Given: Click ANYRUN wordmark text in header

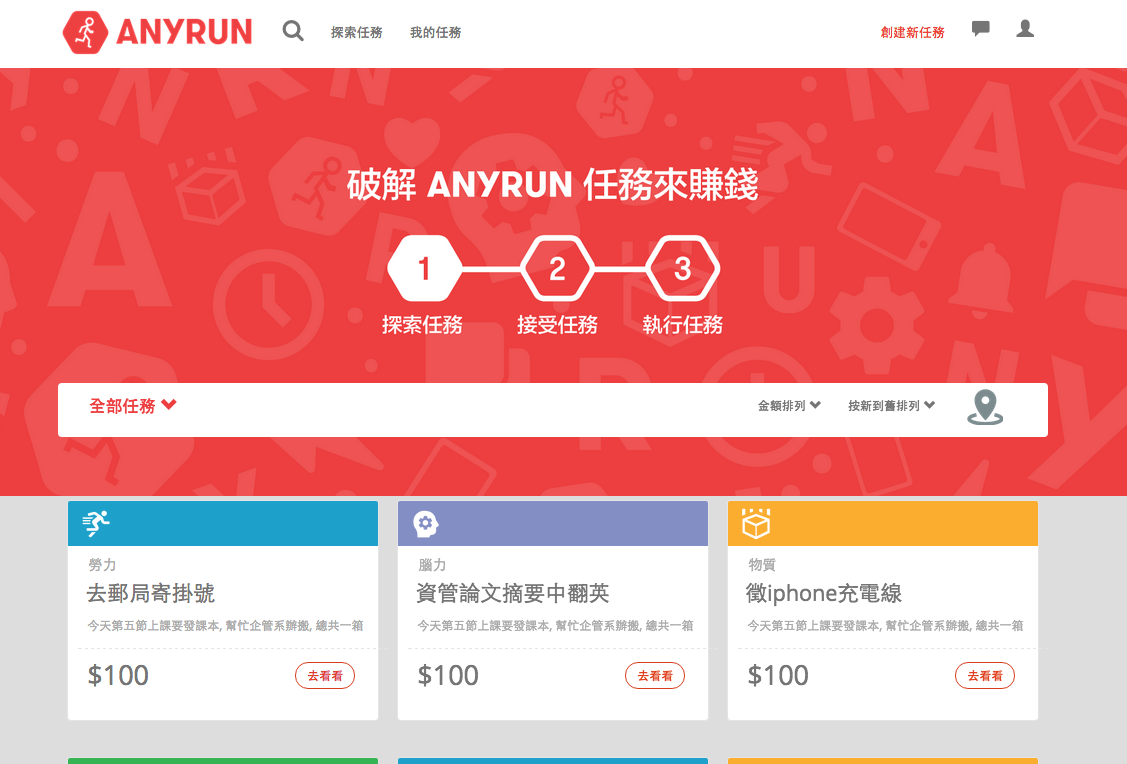Looking at the screenshot, I should 184,32.
